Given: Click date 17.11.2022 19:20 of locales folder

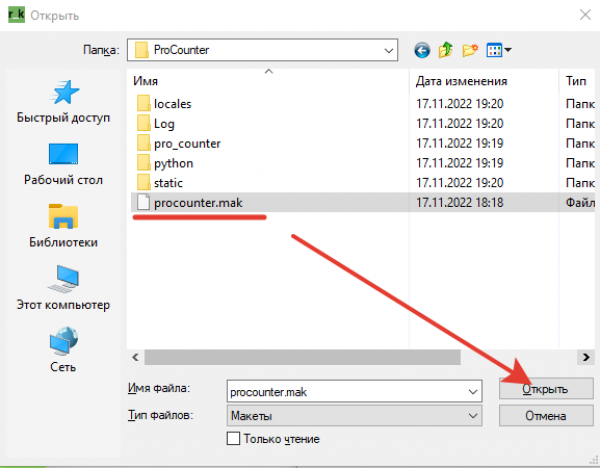Looking at the screenshot, I should 460,104.
